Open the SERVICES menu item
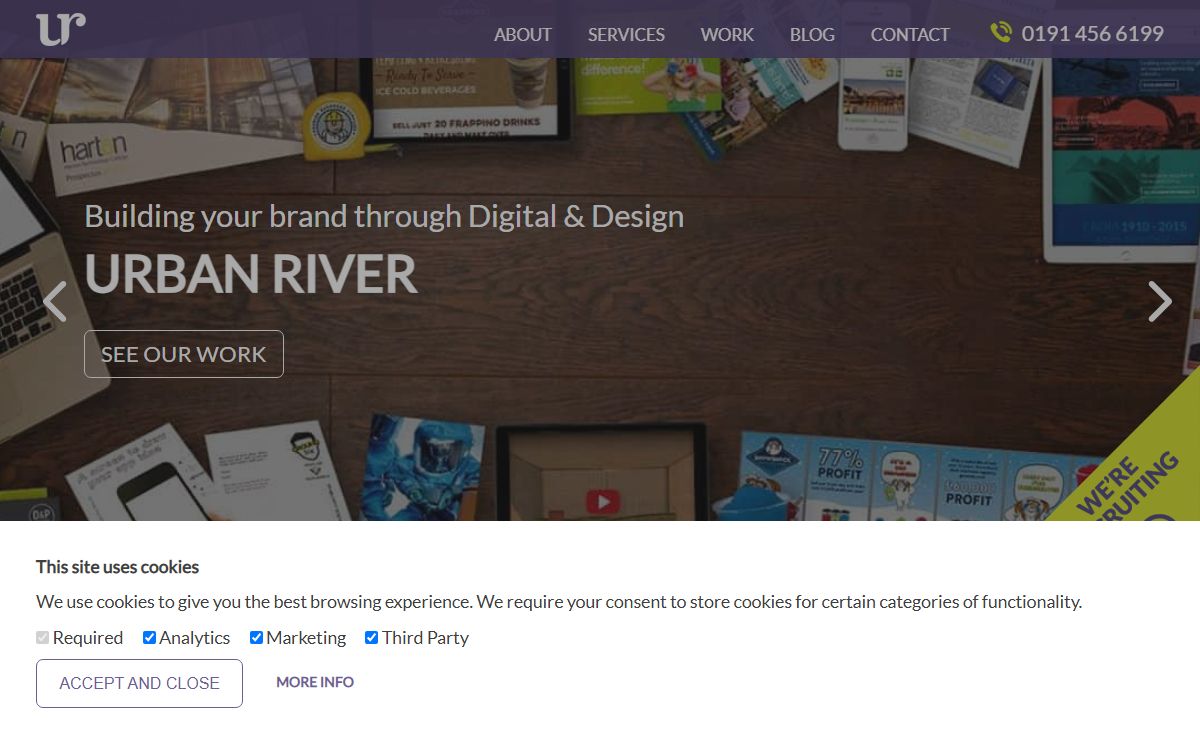Screen dimensions: 1200x740 (x=626, y=34)
